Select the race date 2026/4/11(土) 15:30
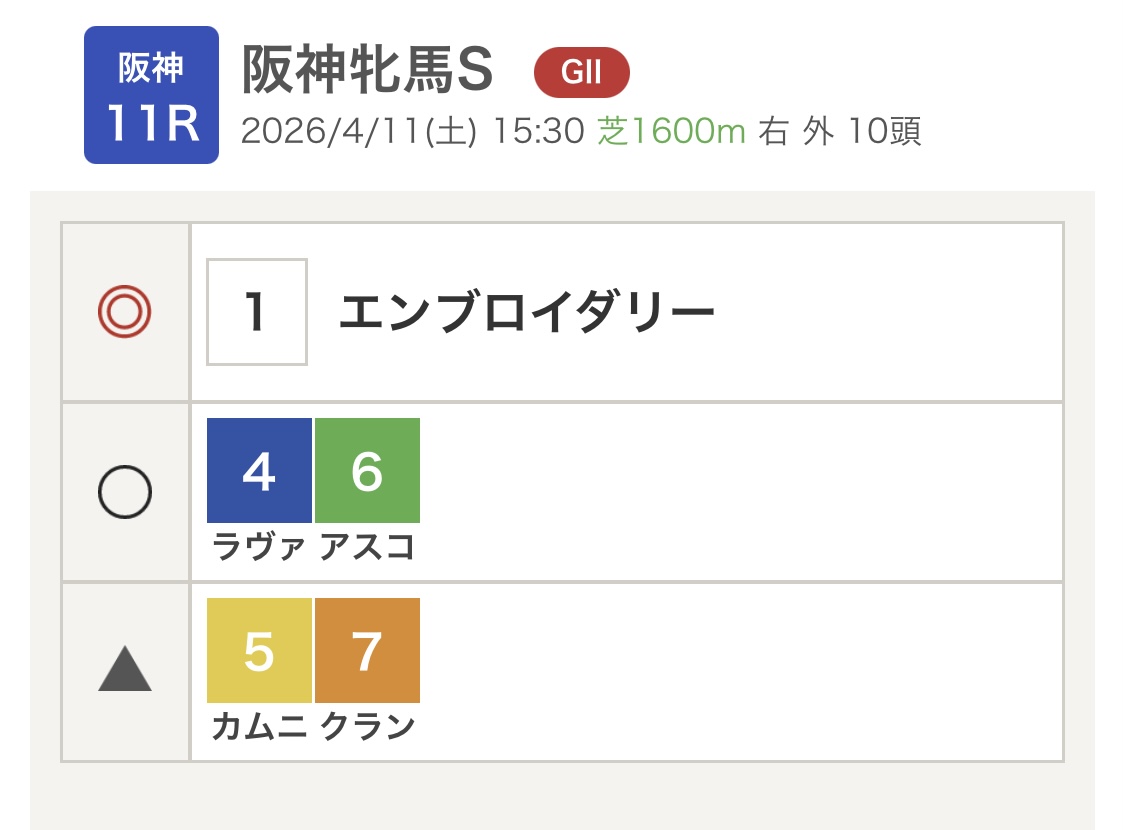This screenshot has height=830, width=1125. [412, 132]
